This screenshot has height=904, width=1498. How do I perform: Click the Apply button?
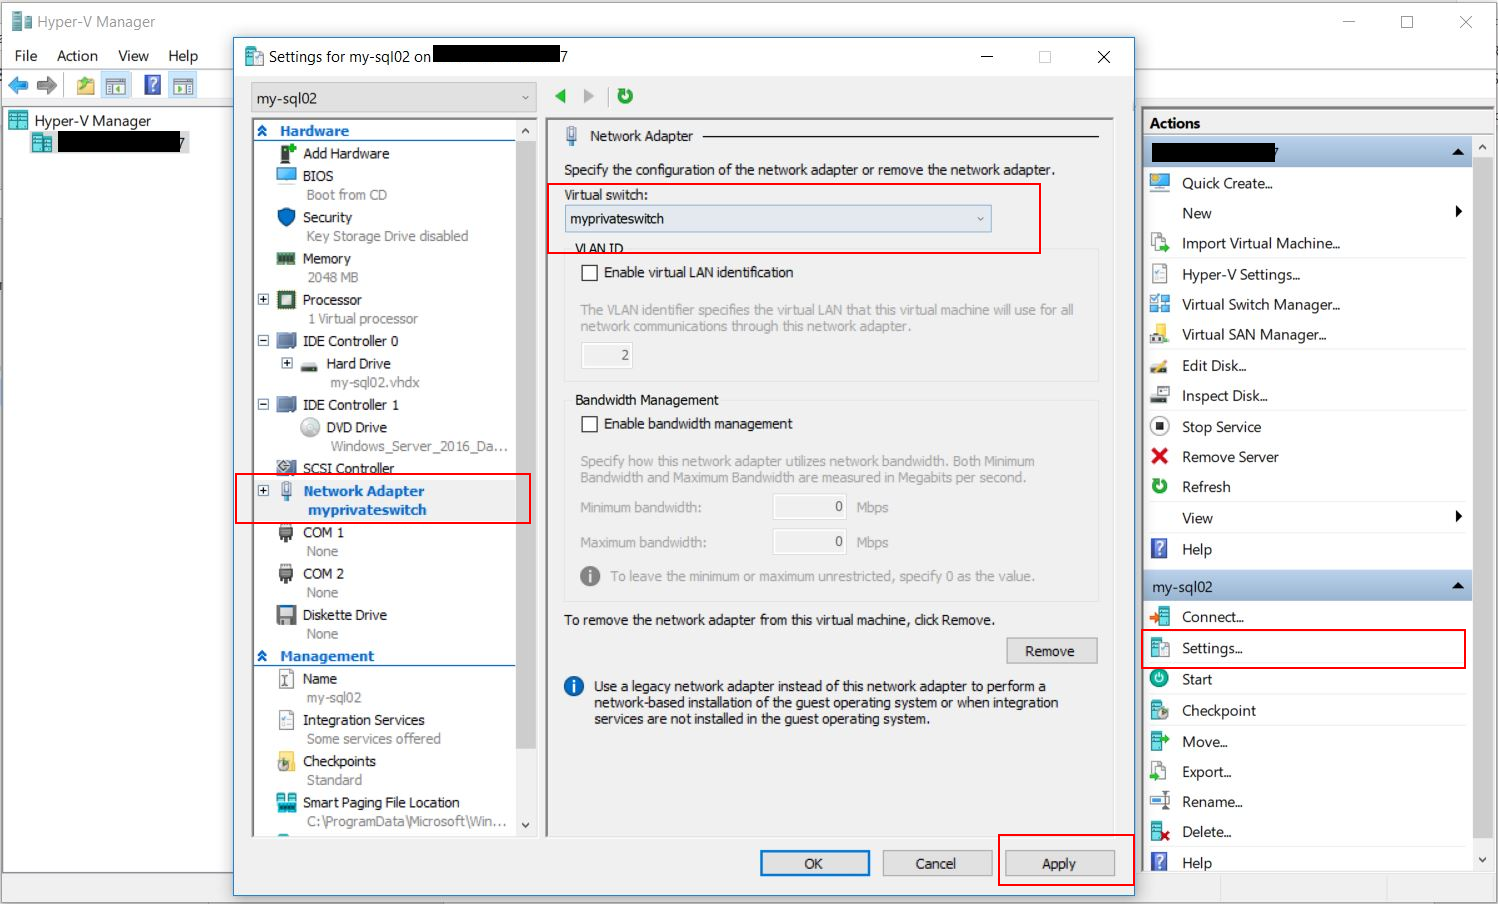(1059, 863)
